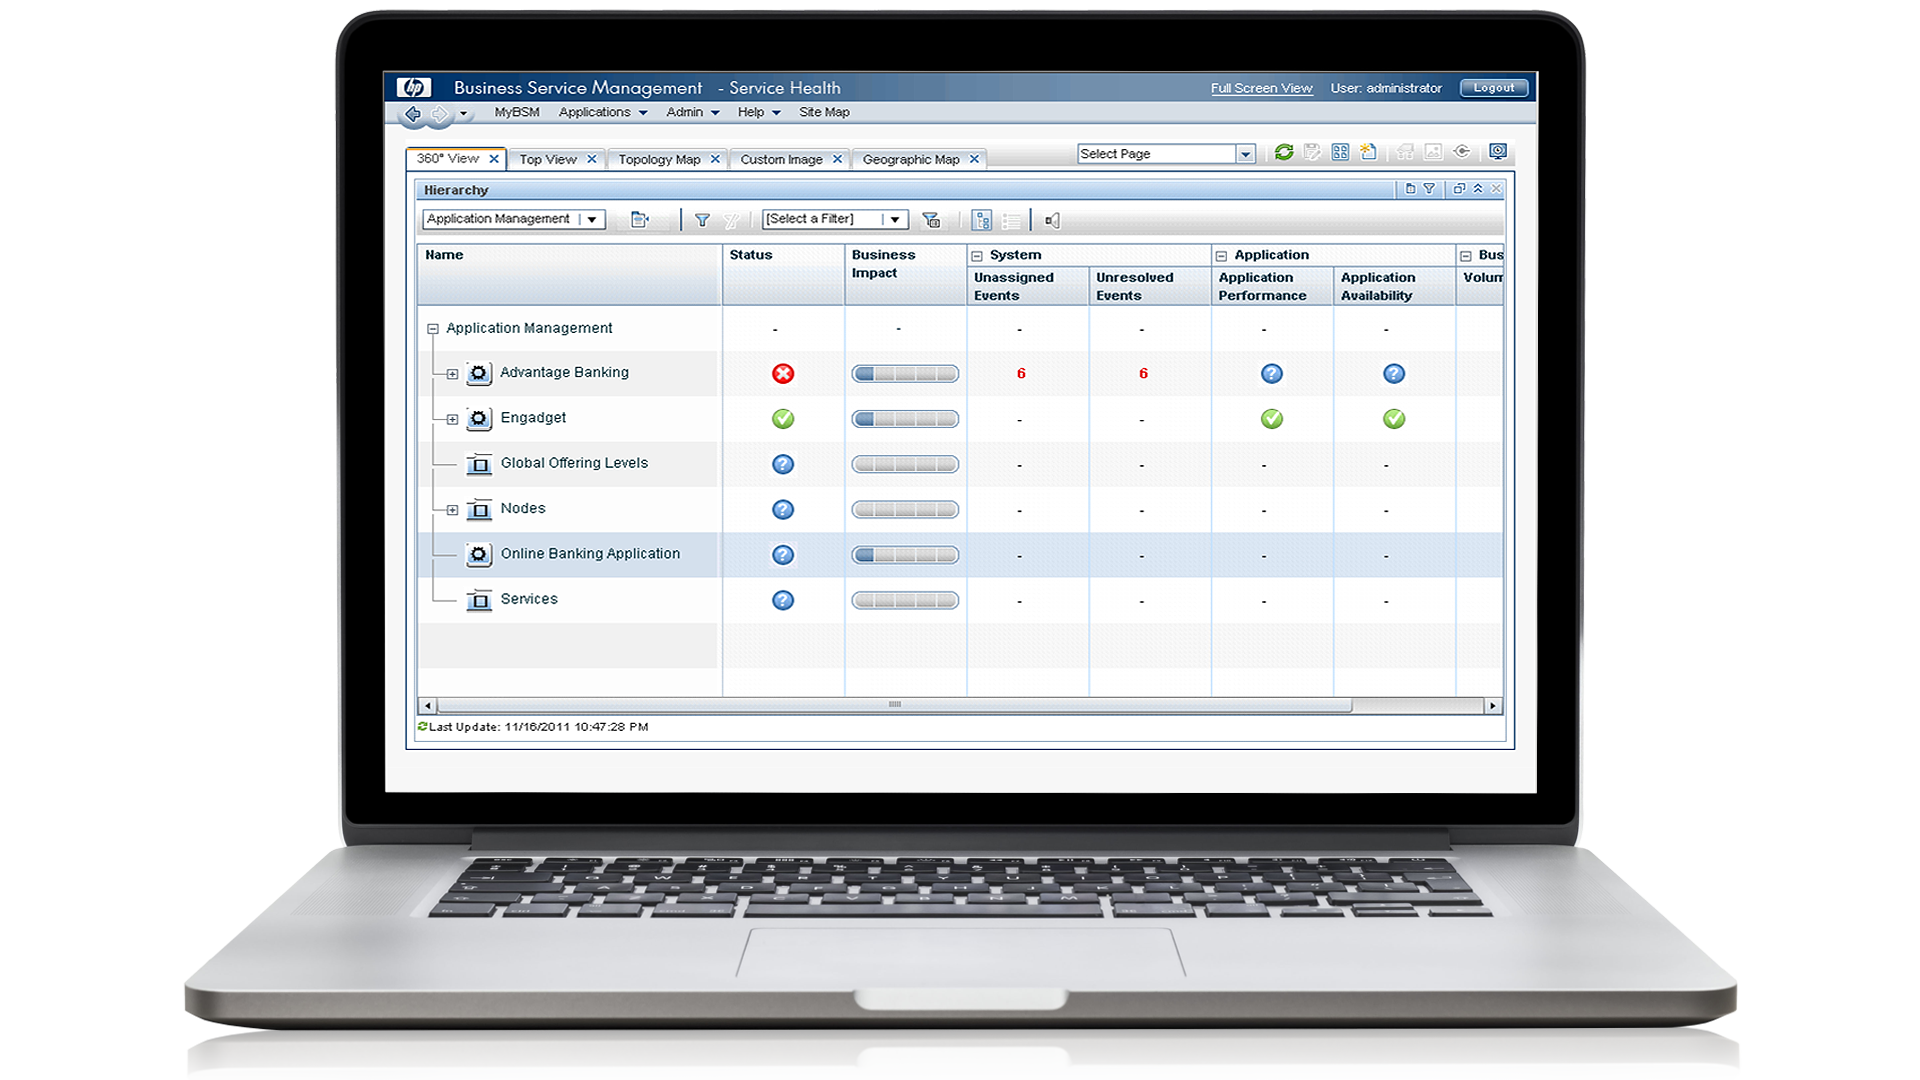This screenshot has width=1920, height=1080.
Task: Open the page layout grid icon
Action: tap(1340, 152)
